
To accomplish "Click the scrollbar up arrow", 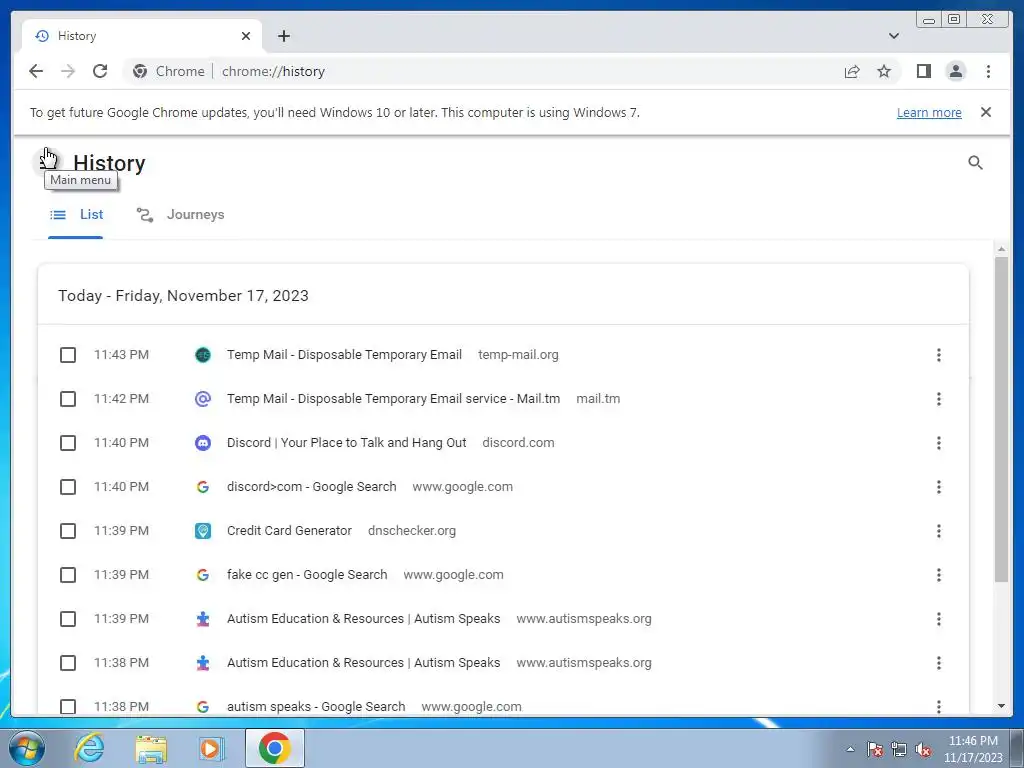I will (1001, 249).
